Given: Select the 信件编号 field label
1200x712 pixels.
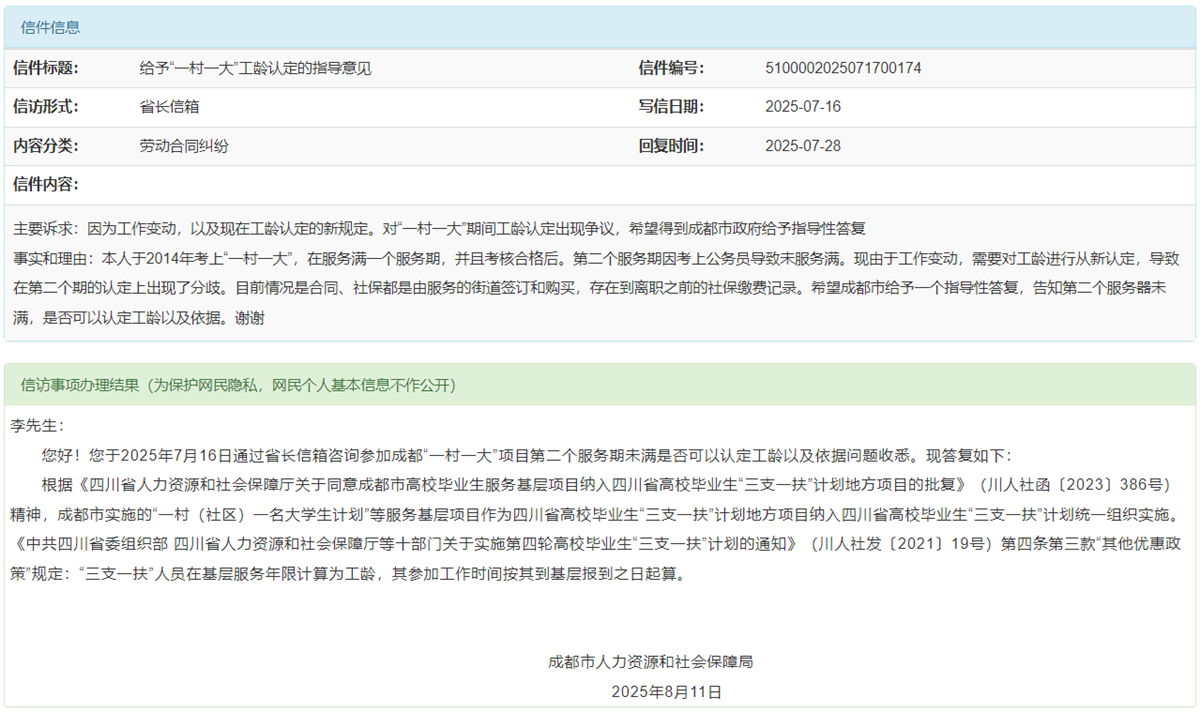Looking at the screenshot, I should click(671, 68).
